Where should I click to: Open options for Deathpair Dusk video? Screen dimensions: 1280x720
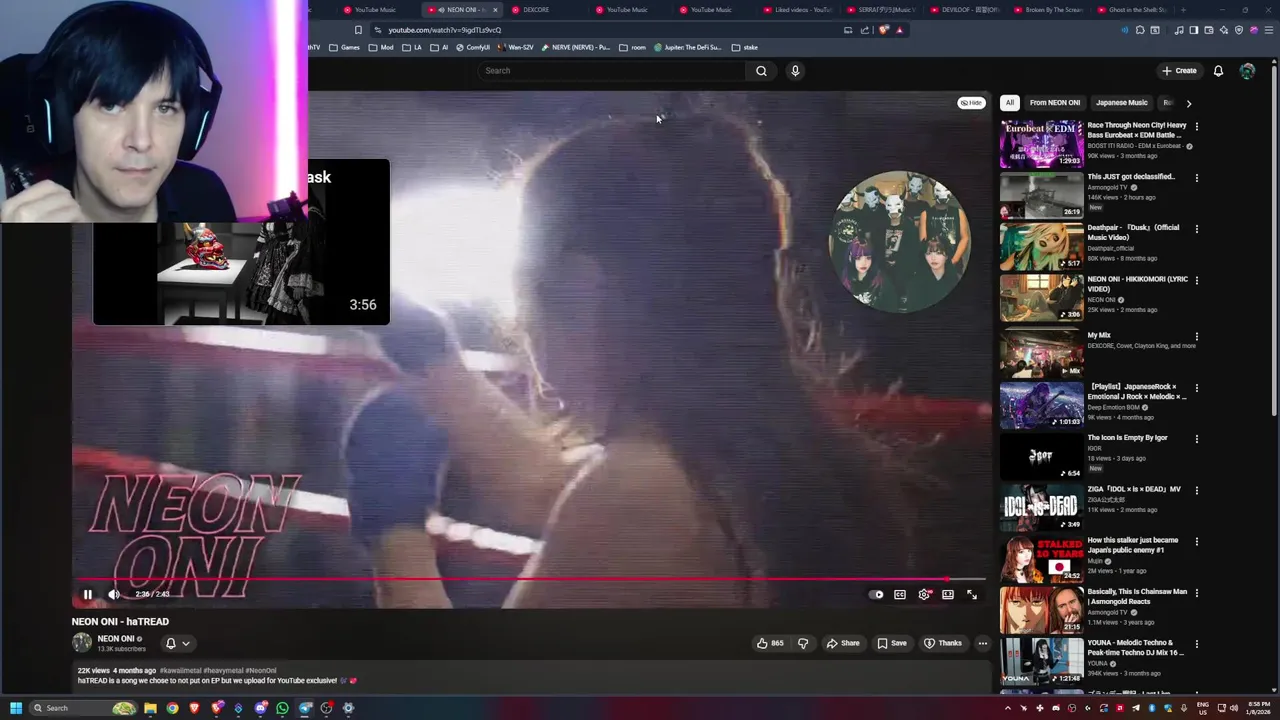click(x=1196, y=229)
